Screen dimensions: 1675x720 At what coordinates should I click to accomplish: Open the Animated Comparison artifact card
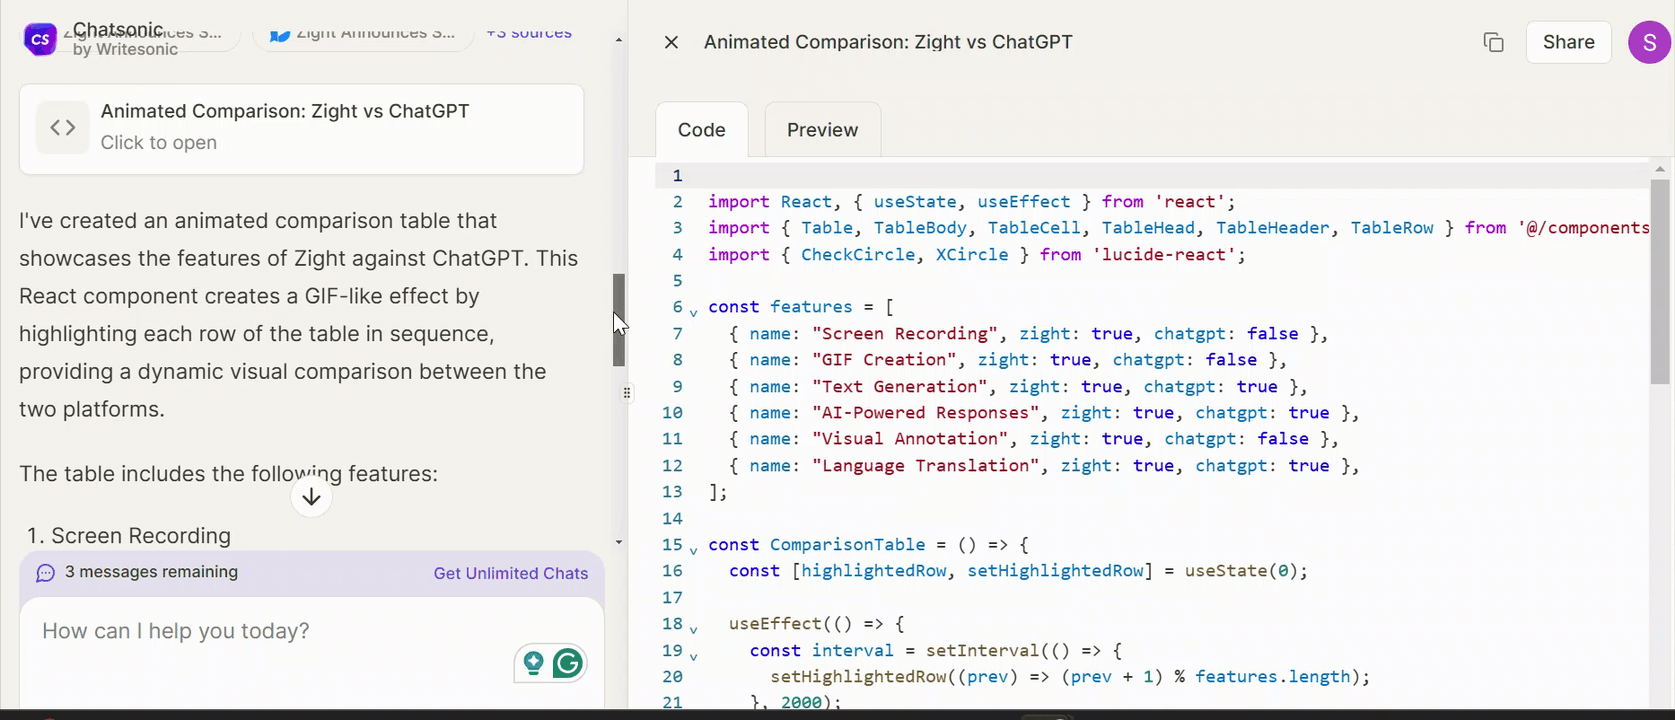[301, 128]
